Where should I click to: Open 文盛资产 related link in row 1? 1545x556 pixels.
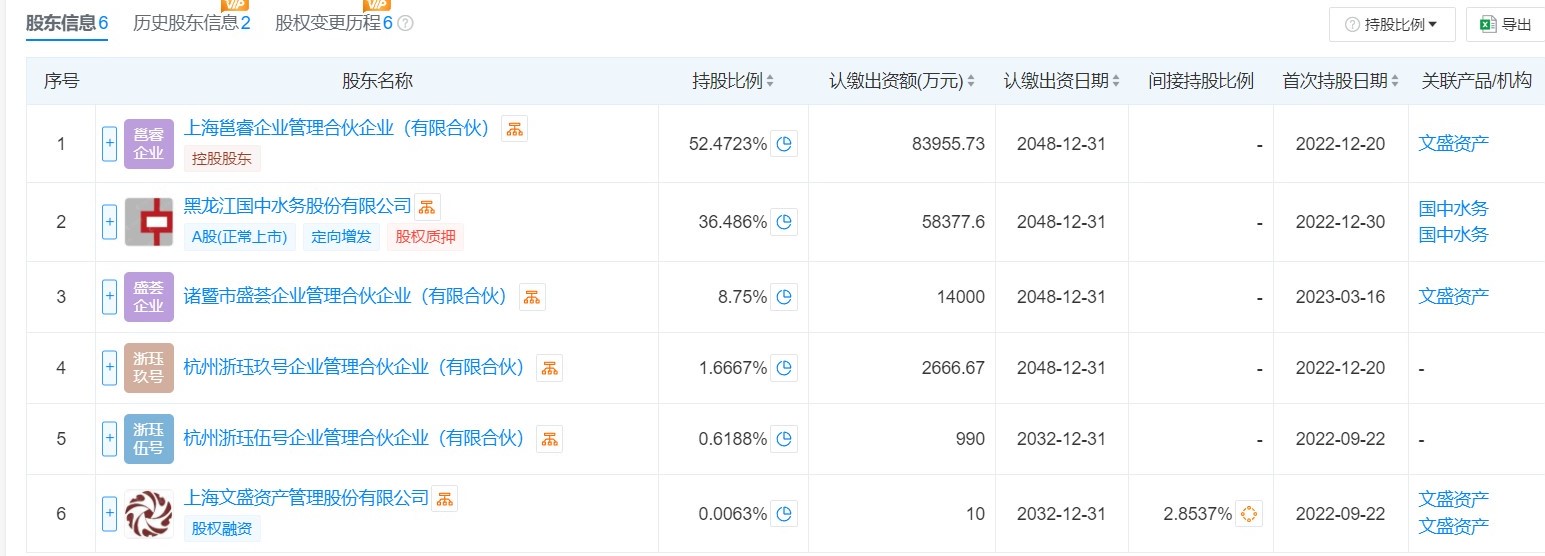pyautogui.click(x=1454, y=144)
